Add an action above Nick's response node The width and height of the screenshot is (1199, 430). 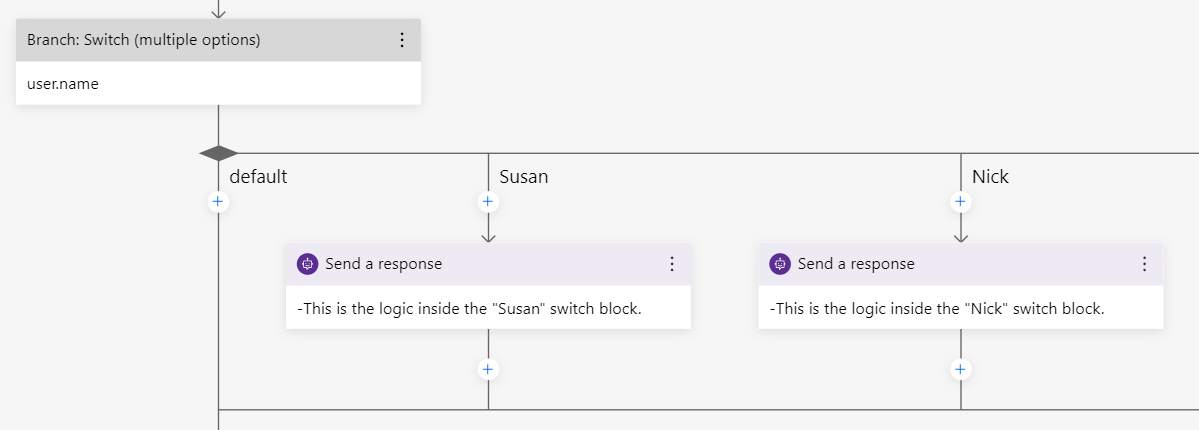coord(960,202)
